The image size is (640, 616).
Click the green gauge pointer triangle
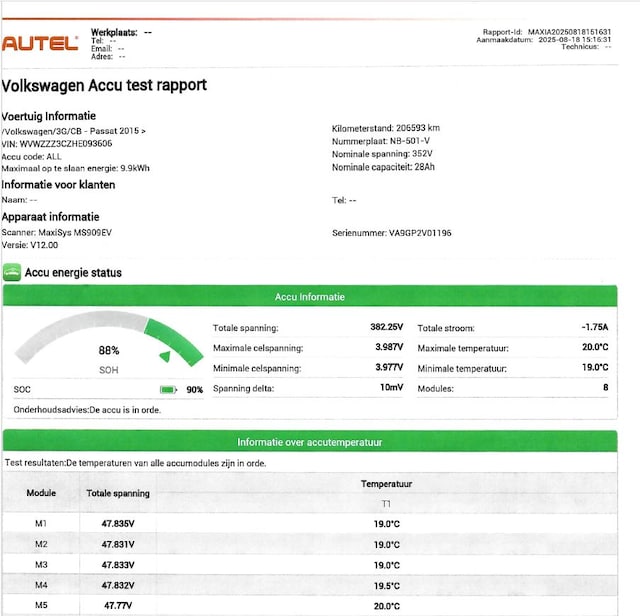click(x=165, y=356)
